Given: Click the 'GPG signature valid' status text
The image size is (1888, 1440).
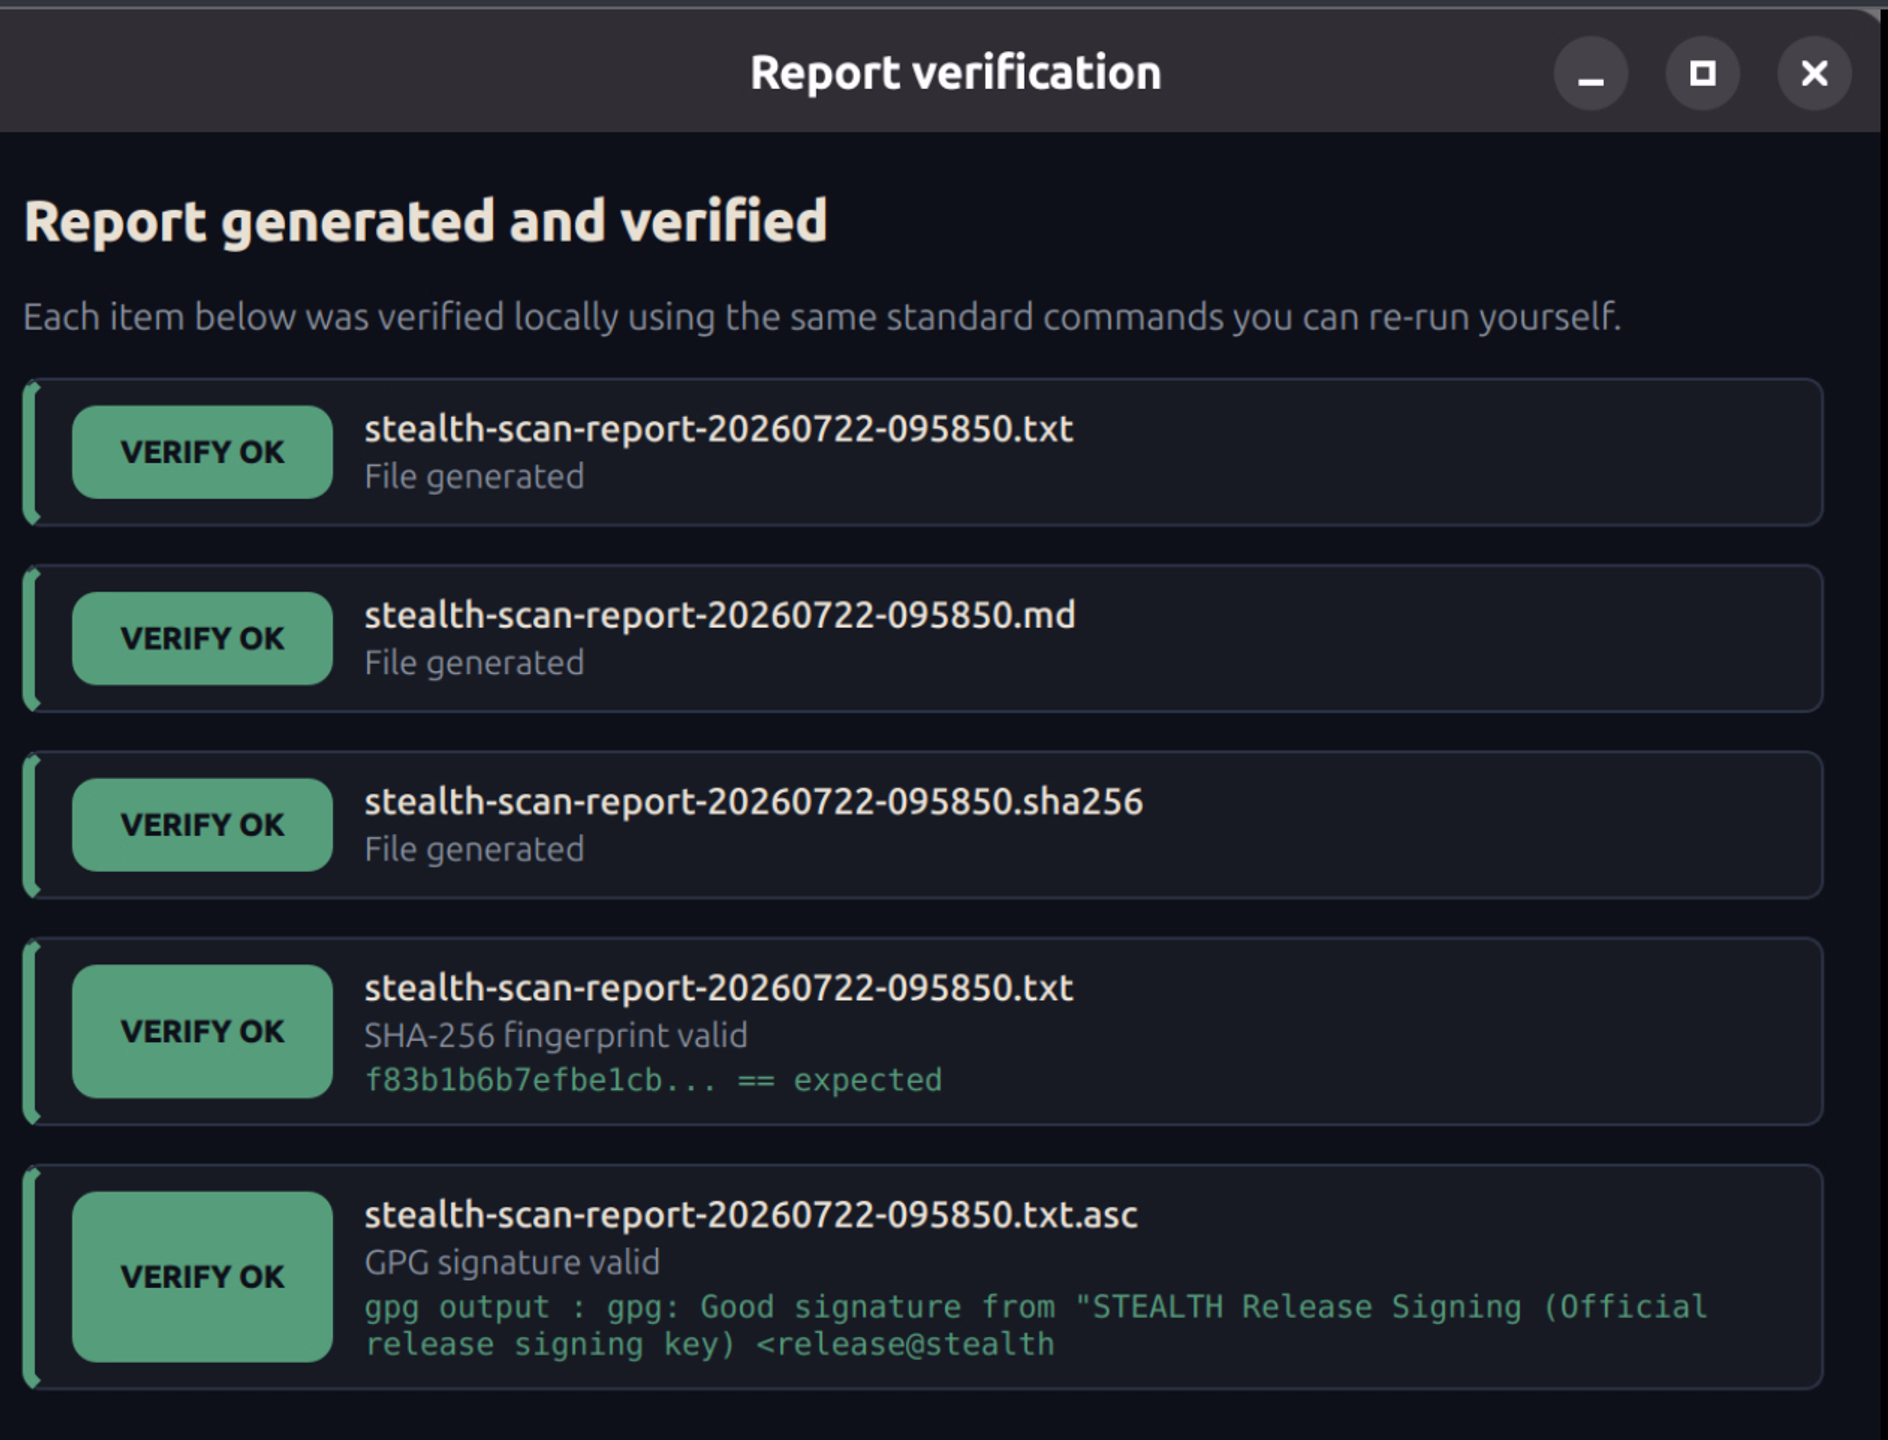Looking at the screenshot, I should pyautogui.click(x=512, y=1262).
